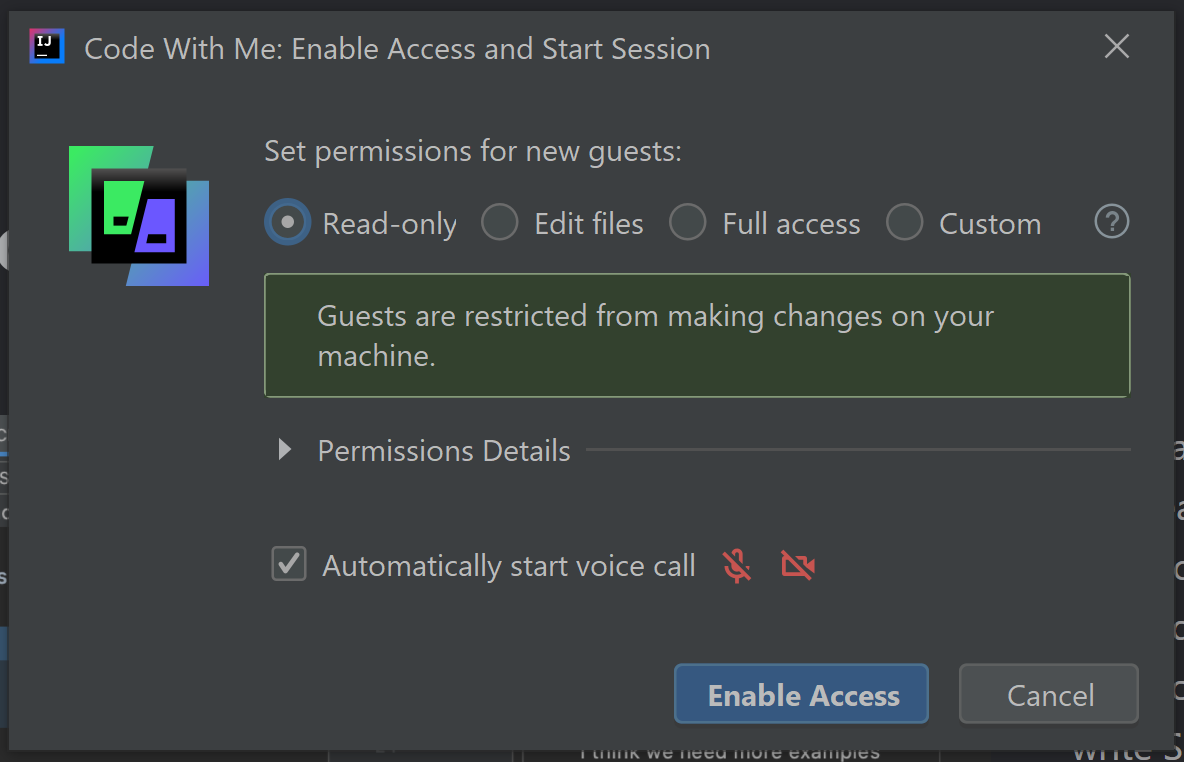This screenshot has width=1184, height=762.
Task: Click the collapsed tool window tab on left edge
Action: (4, 250)
